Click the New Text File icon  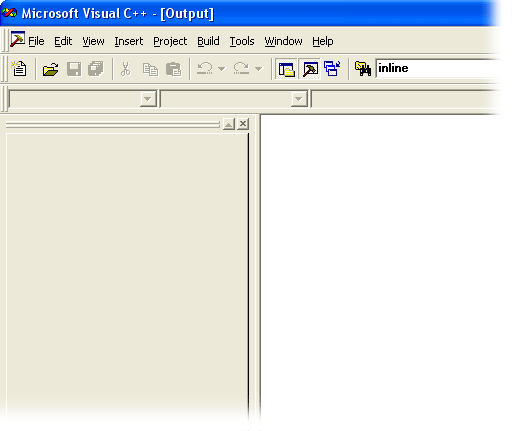19,69
